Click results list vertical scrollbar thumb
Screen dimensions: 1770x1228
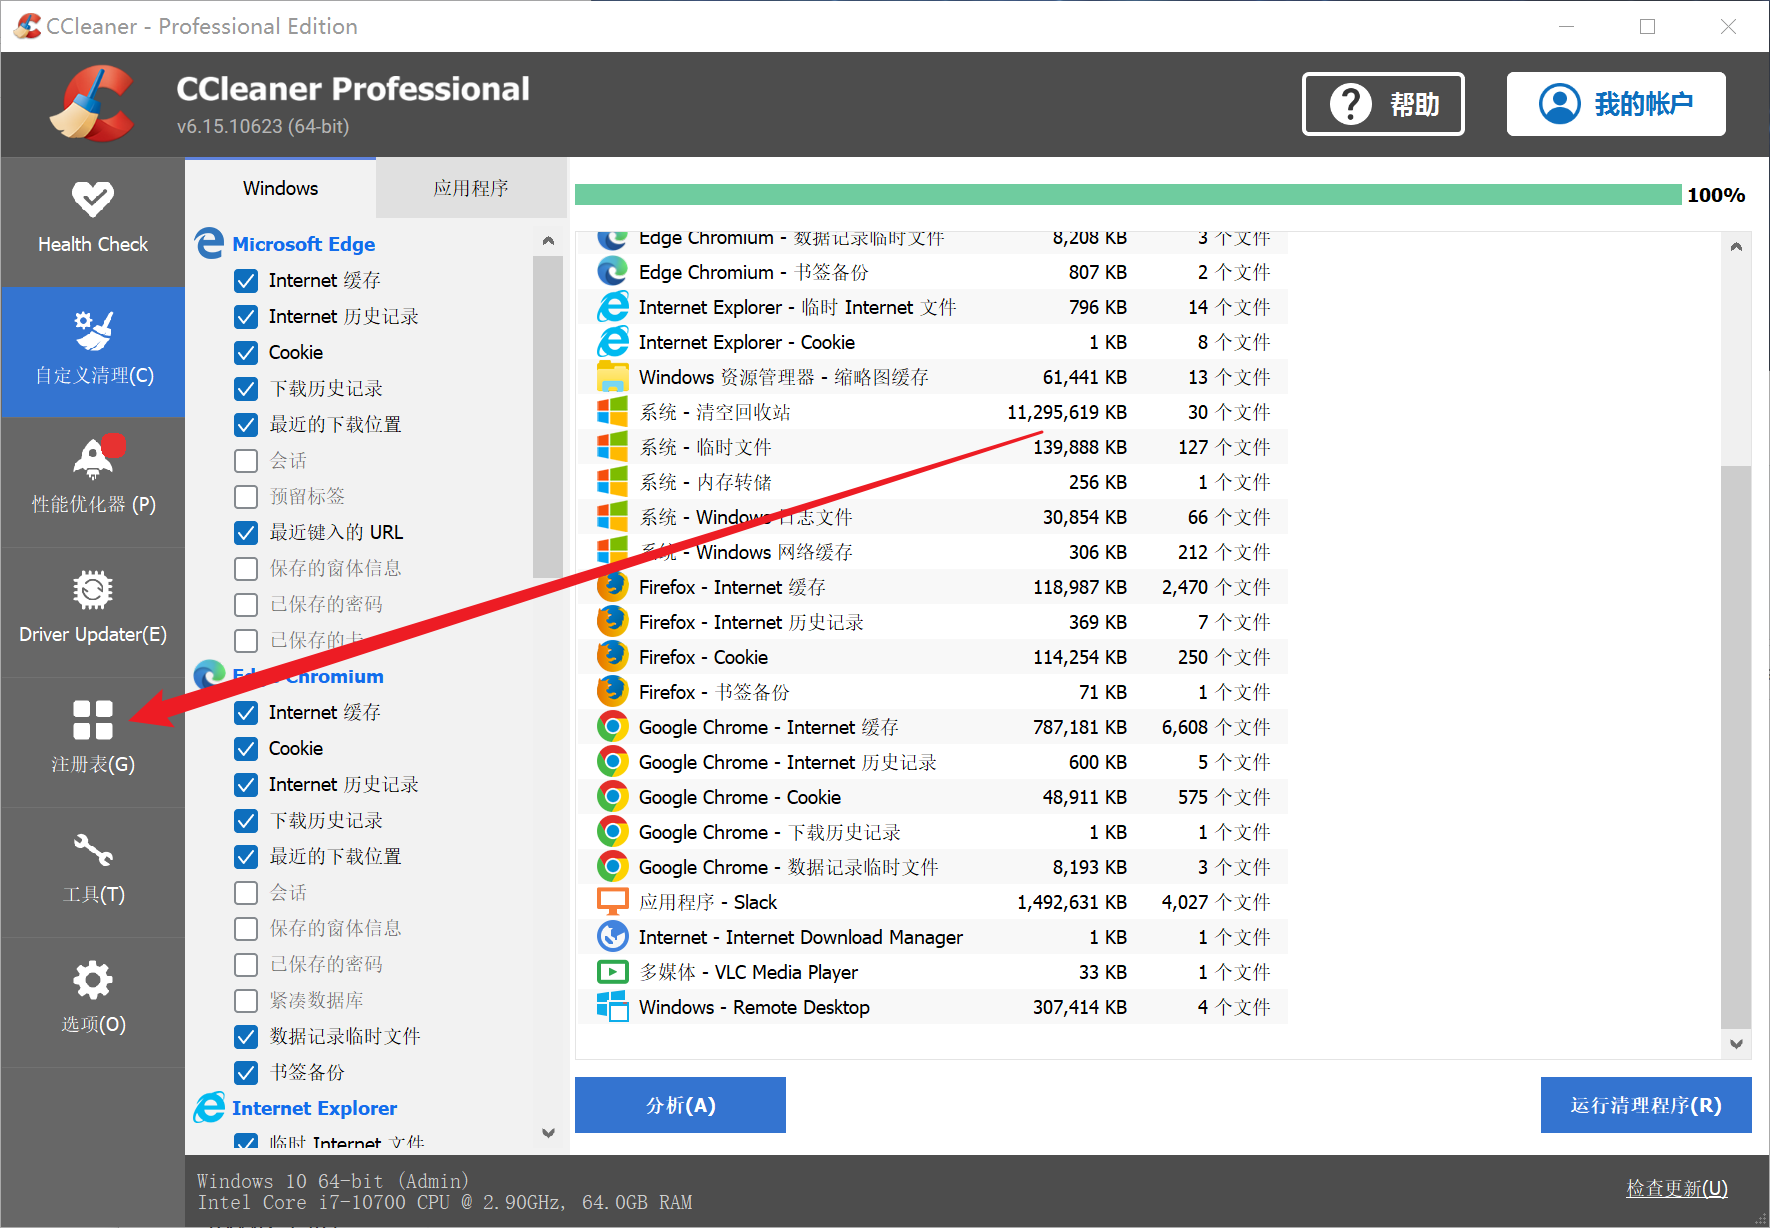[1736, 746]
